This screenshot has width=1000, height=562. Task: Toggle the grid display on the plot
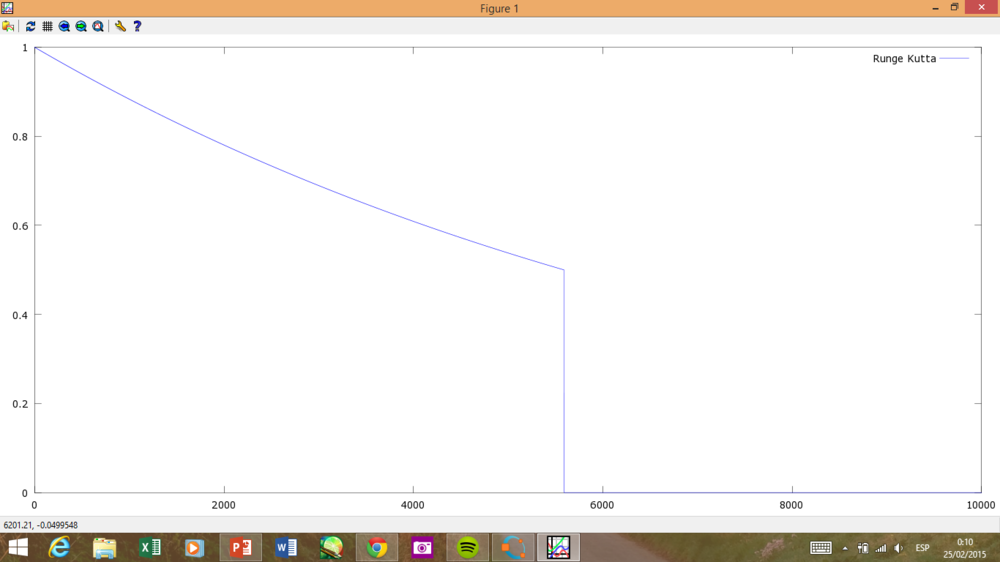pos(47,26)
